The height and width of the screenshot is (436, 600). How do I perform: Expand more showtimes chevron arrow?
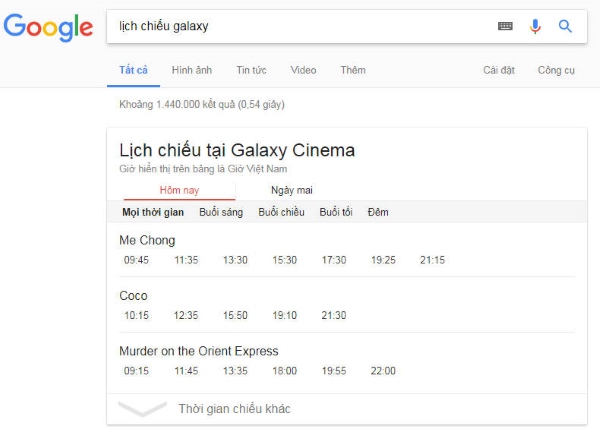(142, 408)
